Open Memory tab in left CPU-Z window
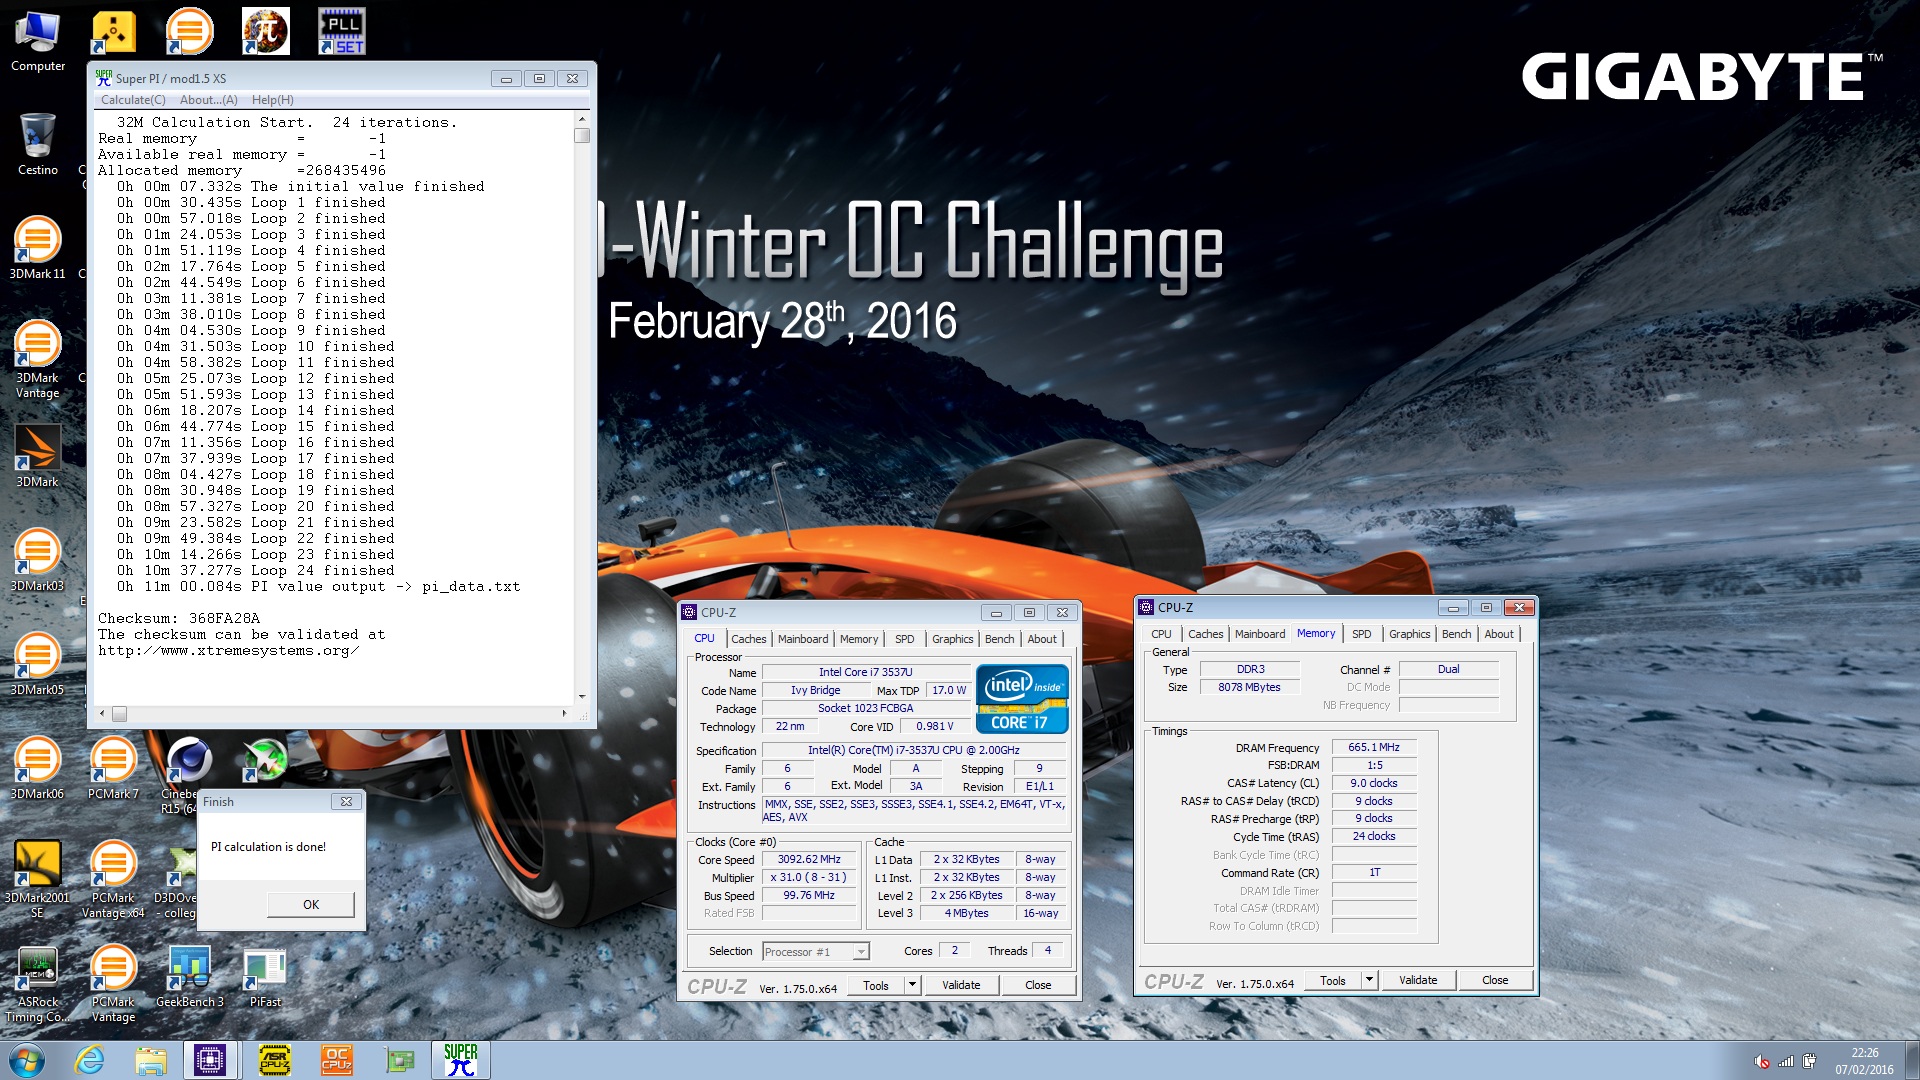Viewport: 1920px width, 1080px height. coord(859,639)
